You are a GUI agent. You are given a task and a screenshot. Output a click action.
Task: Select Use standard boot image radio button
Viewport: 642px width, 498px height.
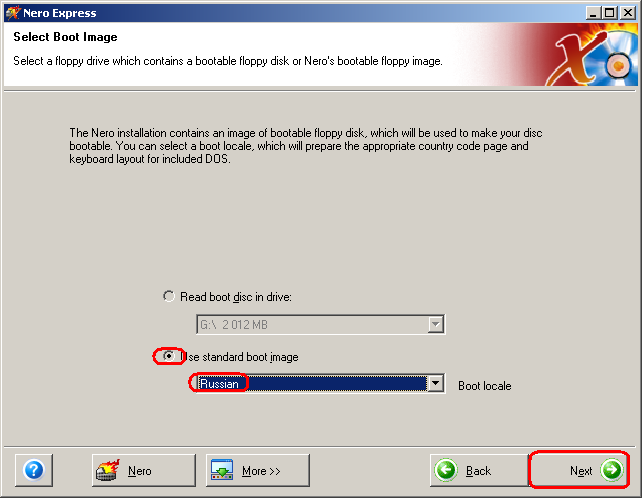coord(169,356)
